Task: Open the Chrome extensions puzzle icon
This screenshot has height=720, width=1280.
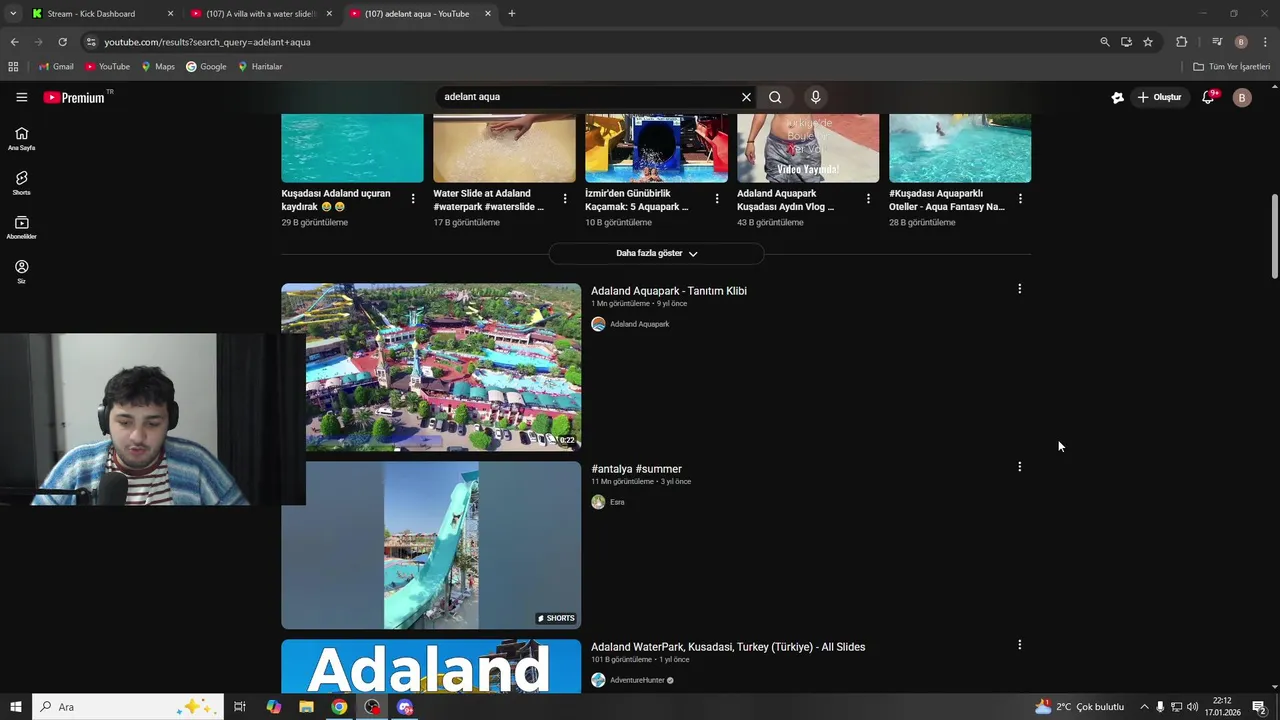Action: (1181, 42)
